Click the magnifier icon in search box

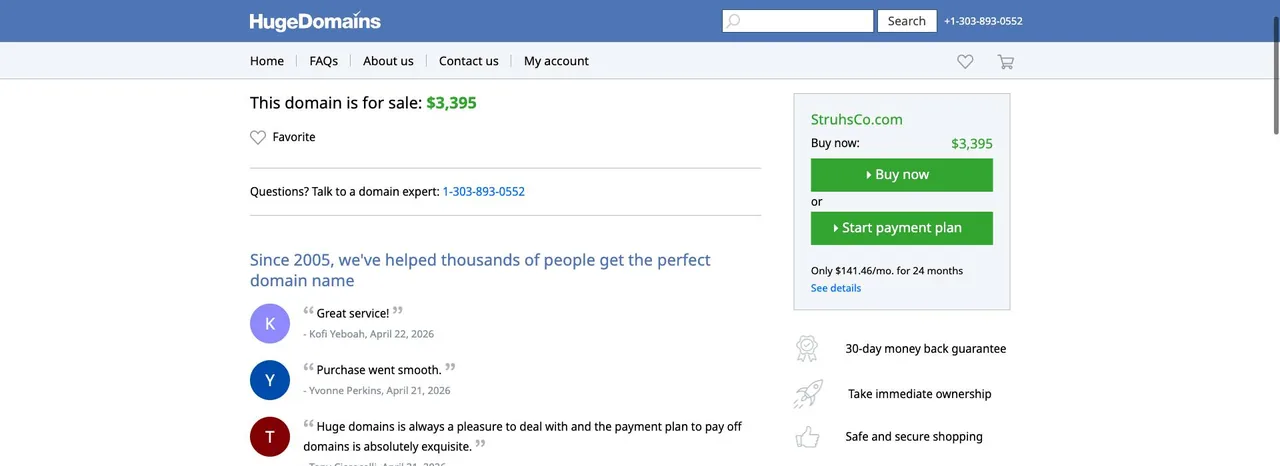[x=734, y=21]
